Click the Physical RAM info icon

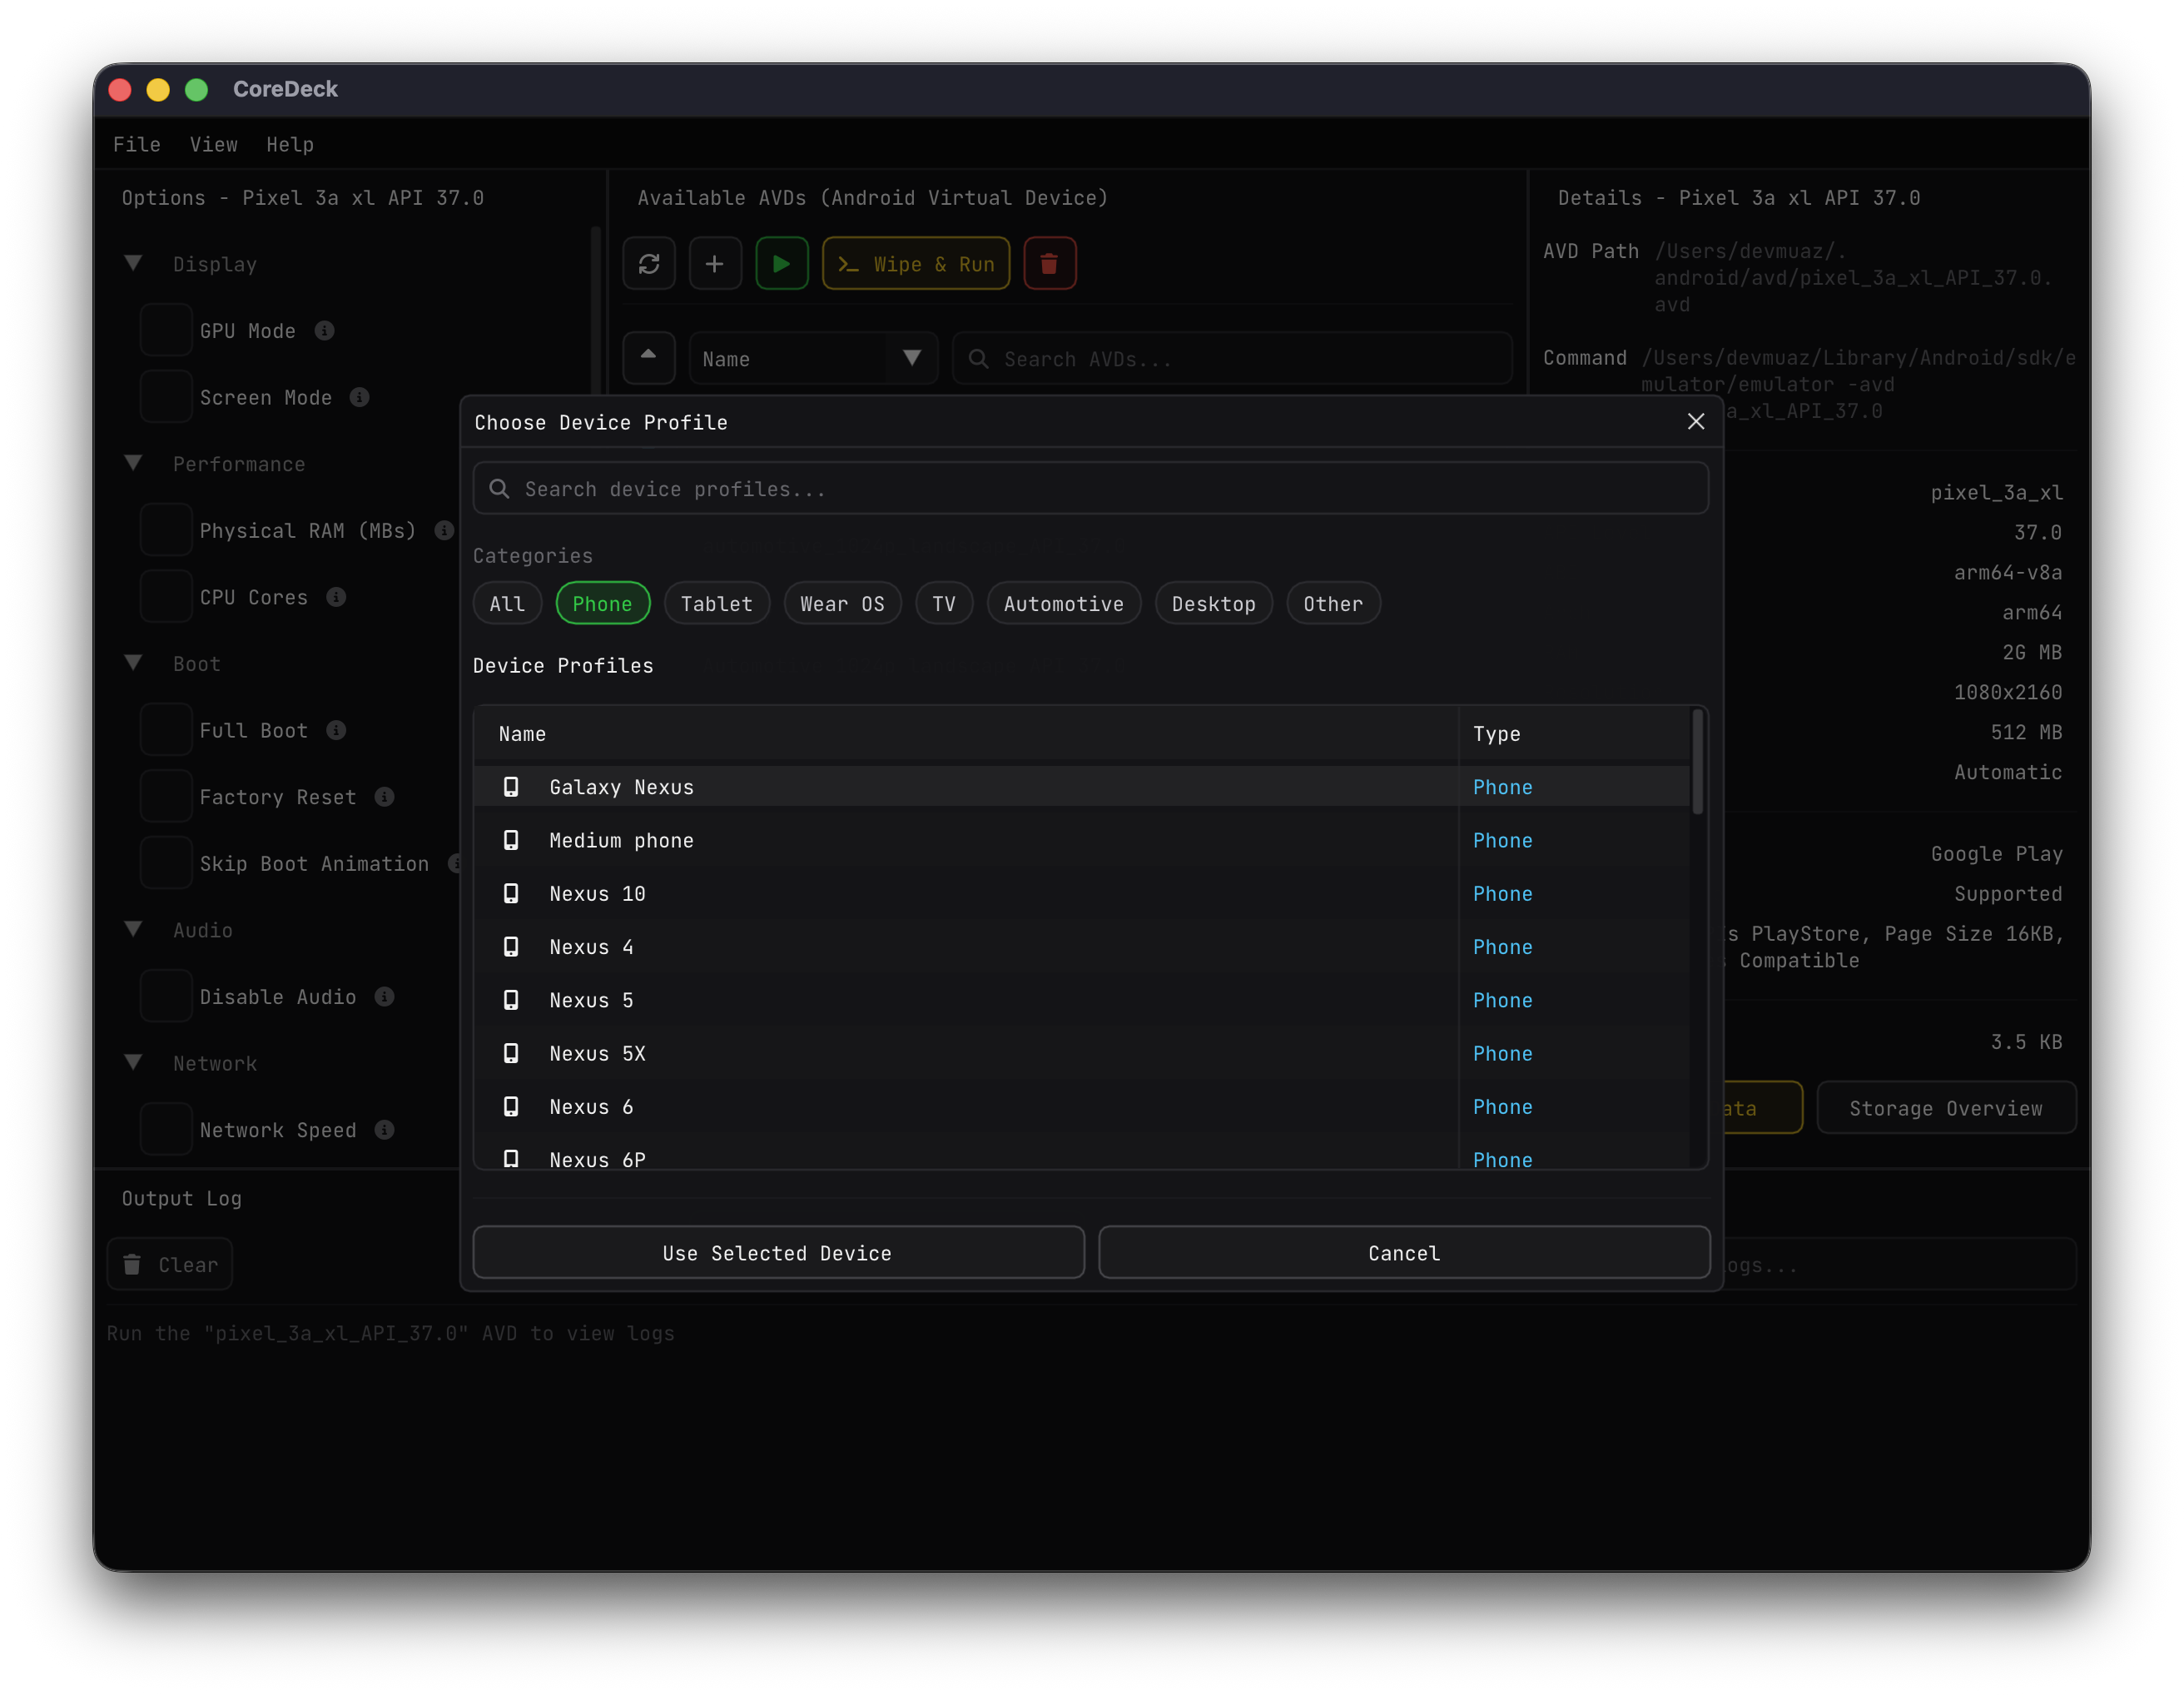click(x=444, y=530)
